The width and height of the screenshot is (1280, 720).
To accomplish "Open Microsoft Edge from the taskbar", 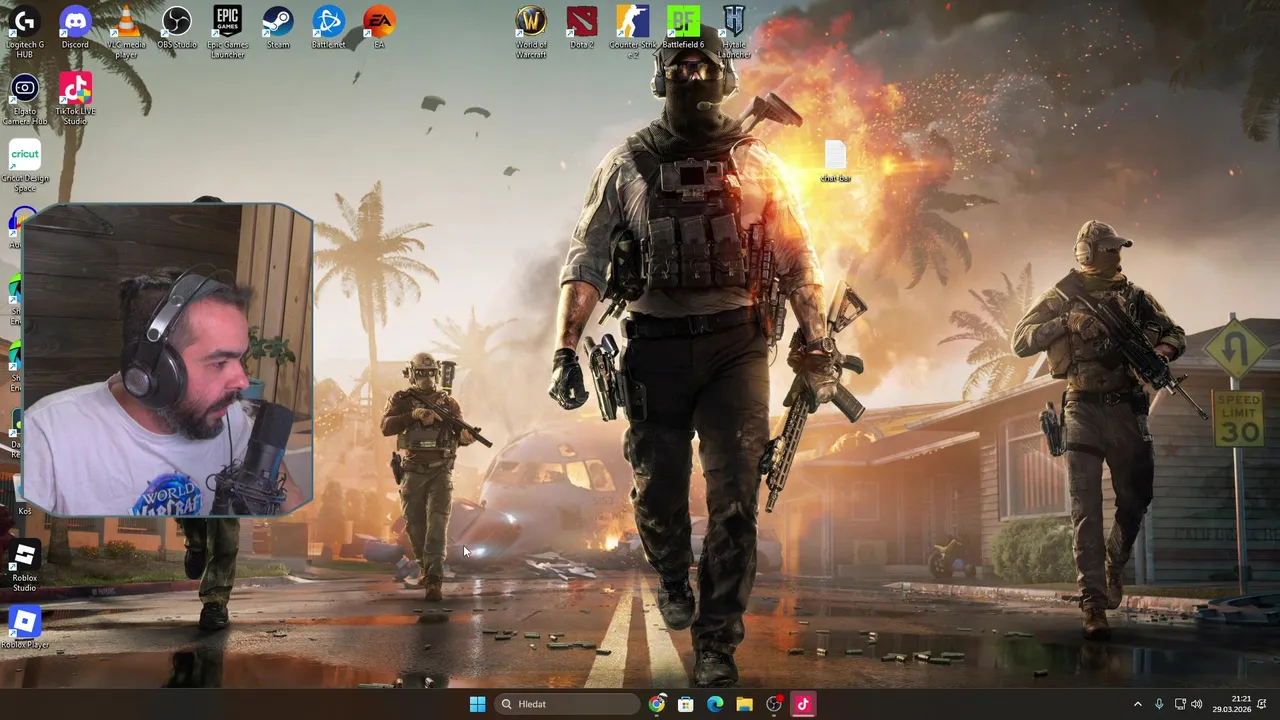I will (715, 704).
